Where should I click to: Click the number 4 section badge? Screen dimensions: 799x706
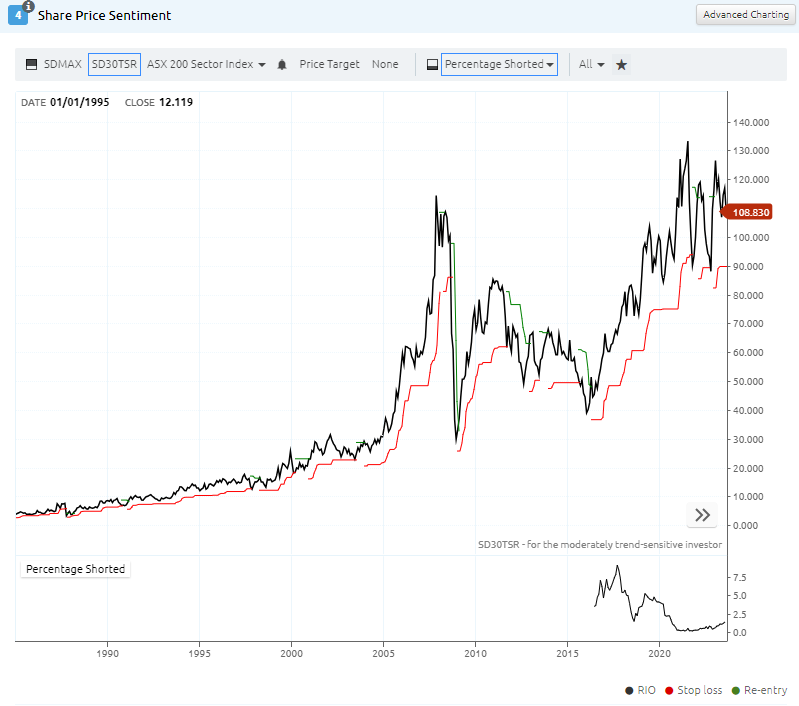(18, 17)
